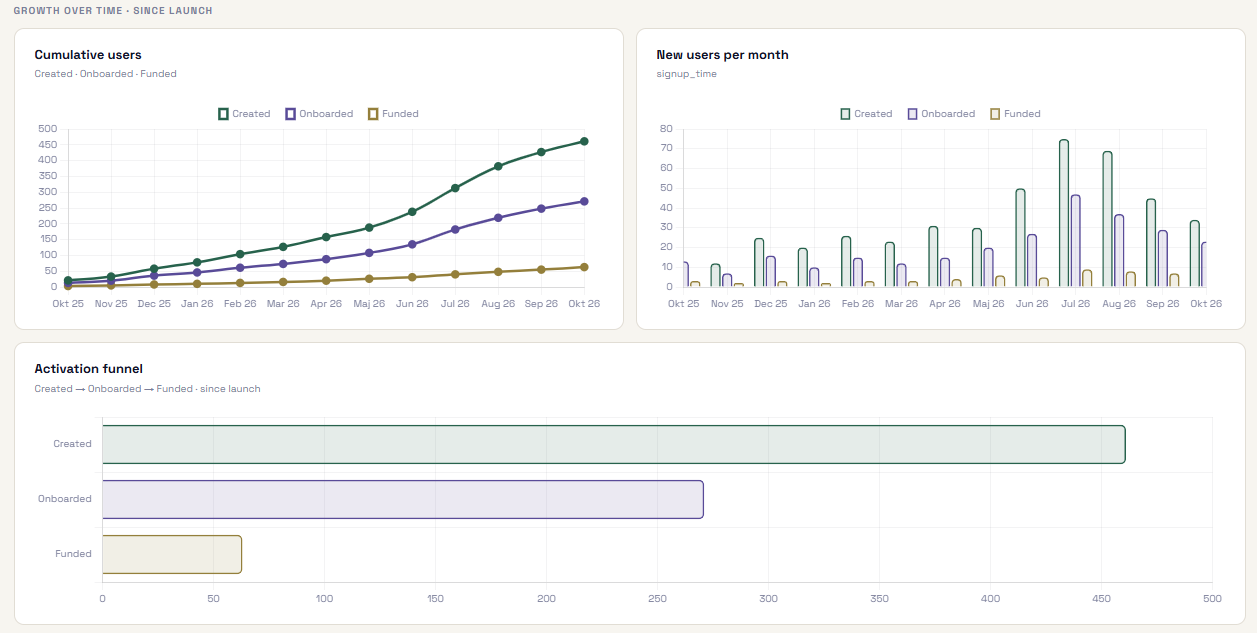The width and height of the screenshot is (1257, 633).
Task: Click Maj 26 Onboarded bar in monthly chart
Action: pos(988,268)
